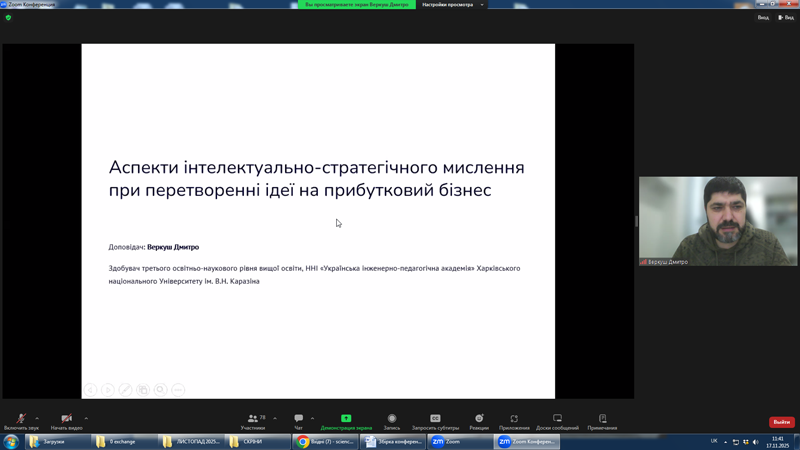The image size is (800, 450).
Task: Click the red Выйти leave button
Action: coord(781,422)
